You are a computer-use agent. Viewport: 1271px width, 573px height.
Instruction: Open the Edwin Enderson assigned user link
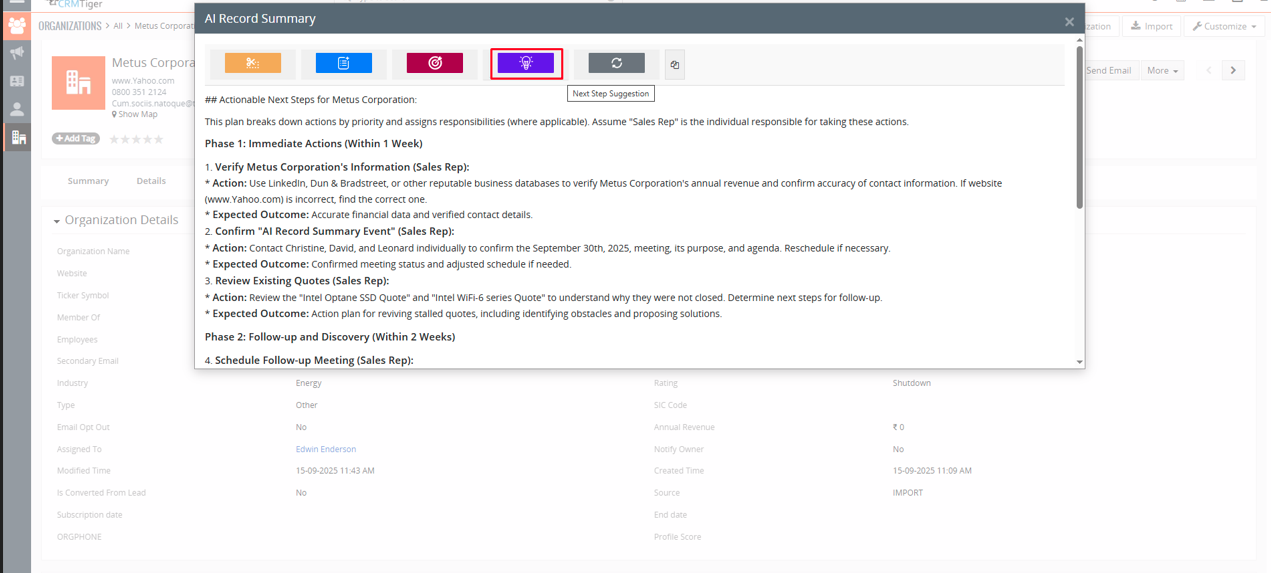coord(326,449)
